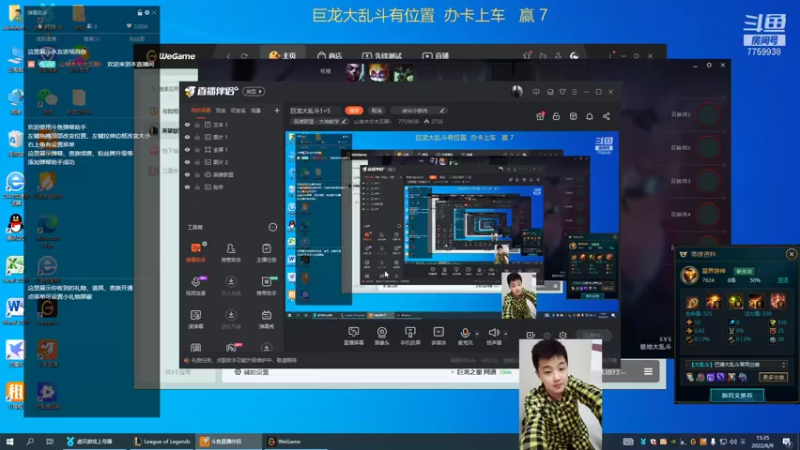800x450 pixels.
Task: Open the 视频连麦 tool icon
Action: point(195,286)
